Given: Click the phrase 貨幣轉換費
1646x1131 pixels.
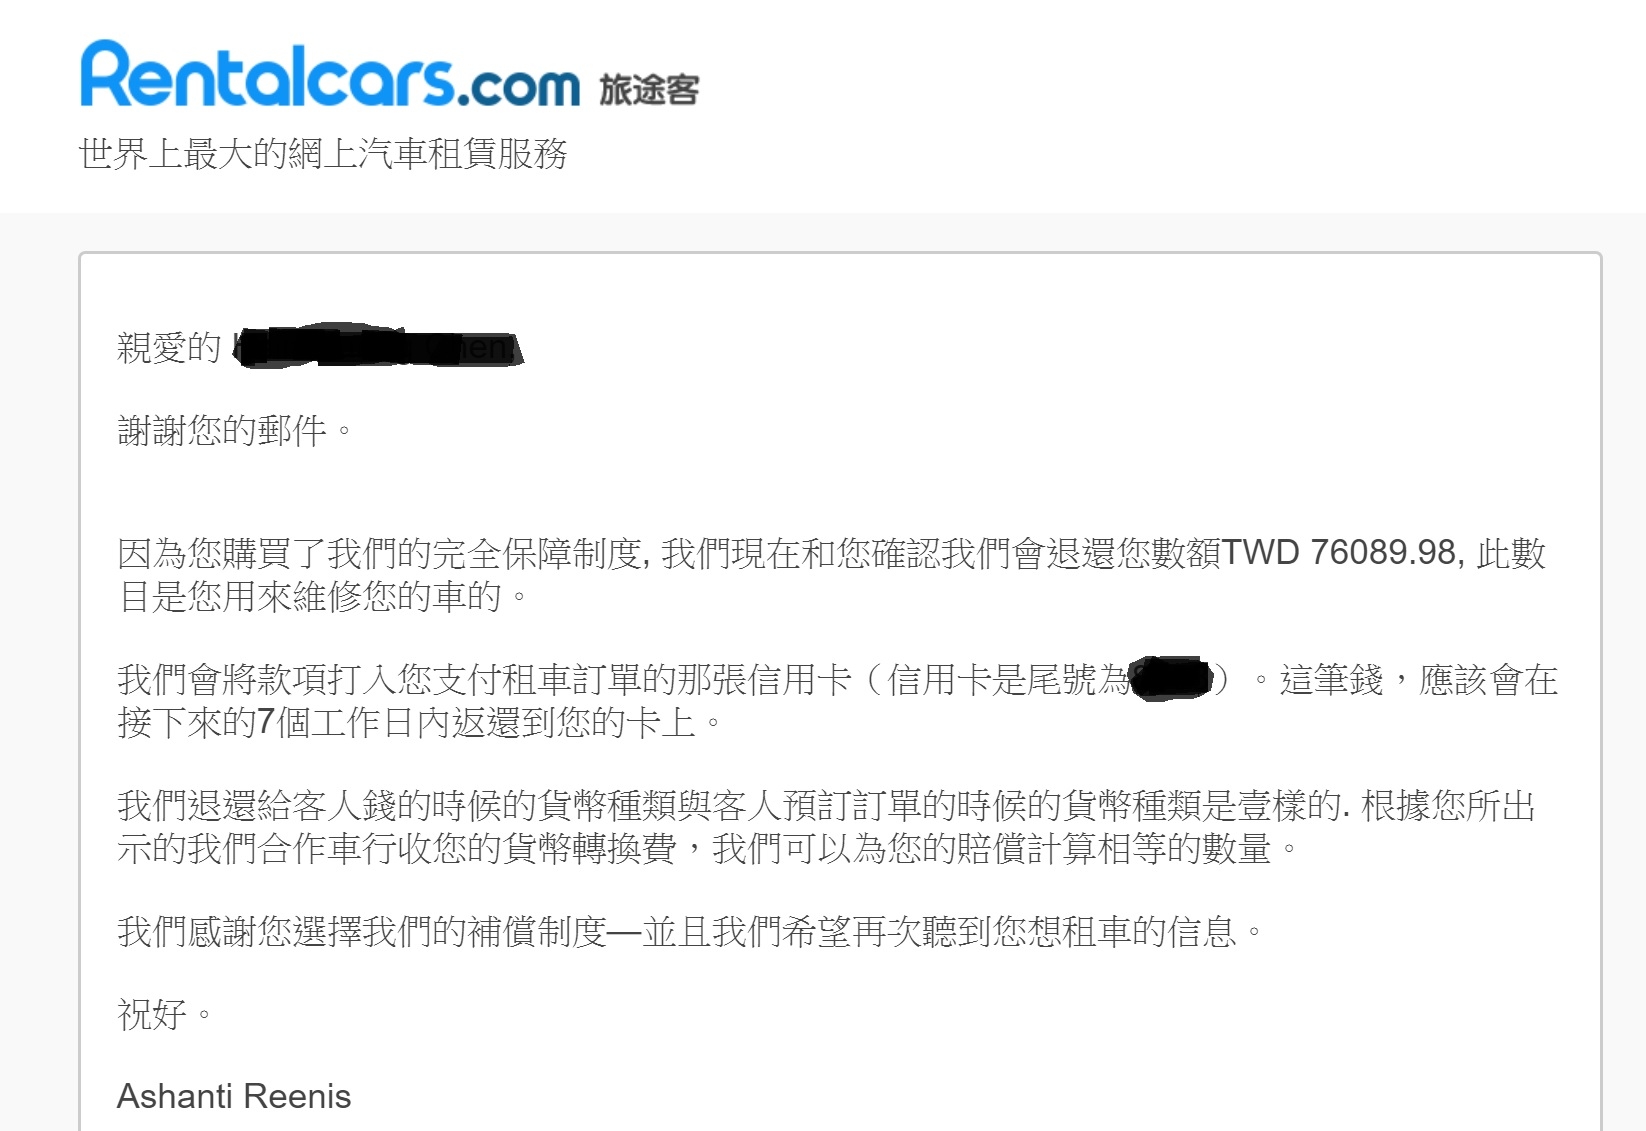Looking at the screenshot, I should [590, 848].
